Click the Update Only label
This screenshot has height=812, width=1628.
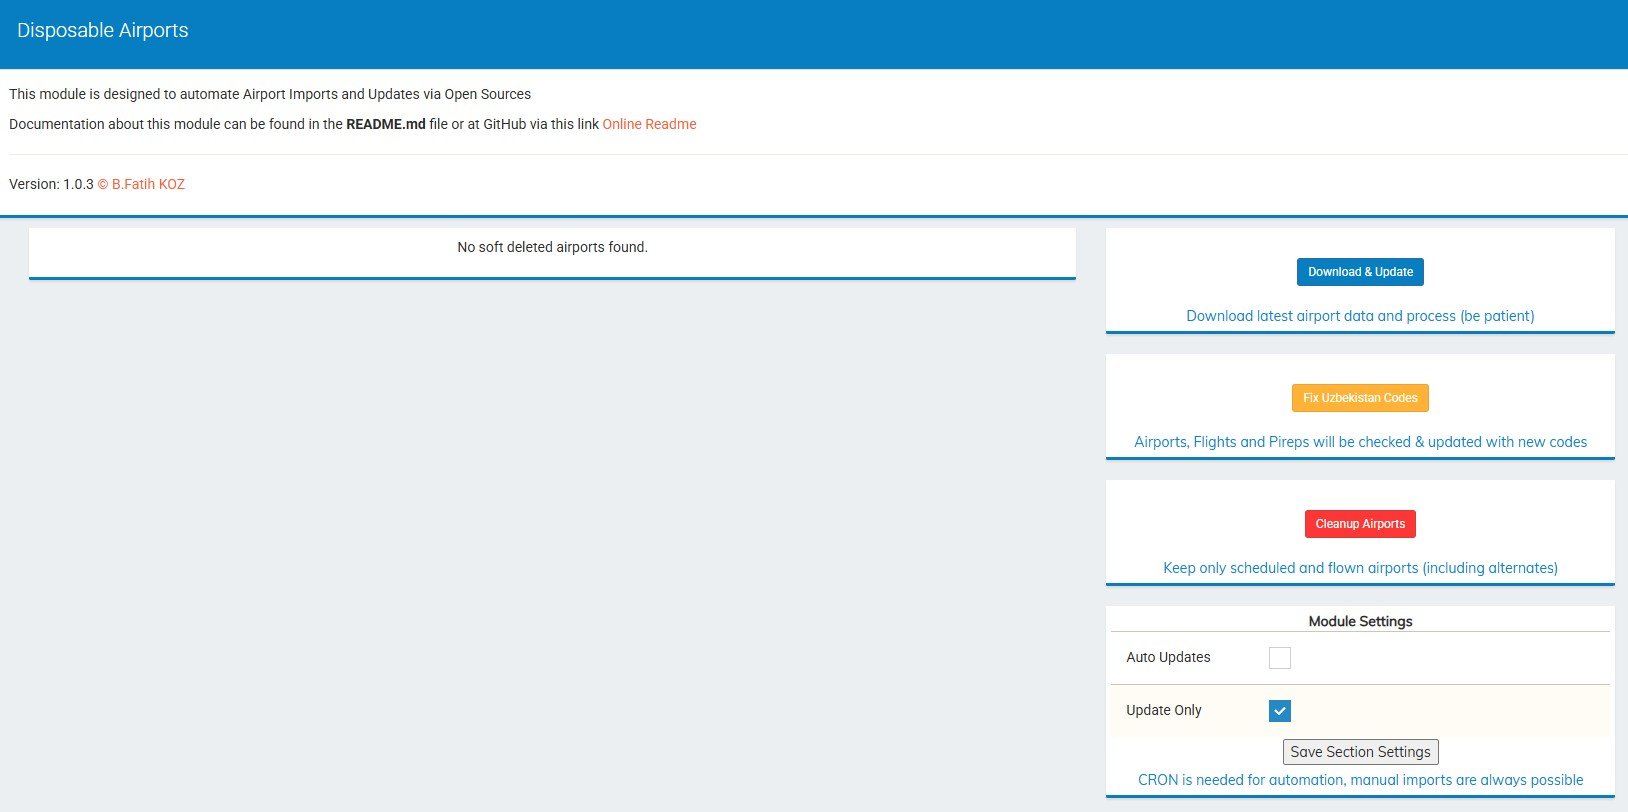pos(1164,710)
